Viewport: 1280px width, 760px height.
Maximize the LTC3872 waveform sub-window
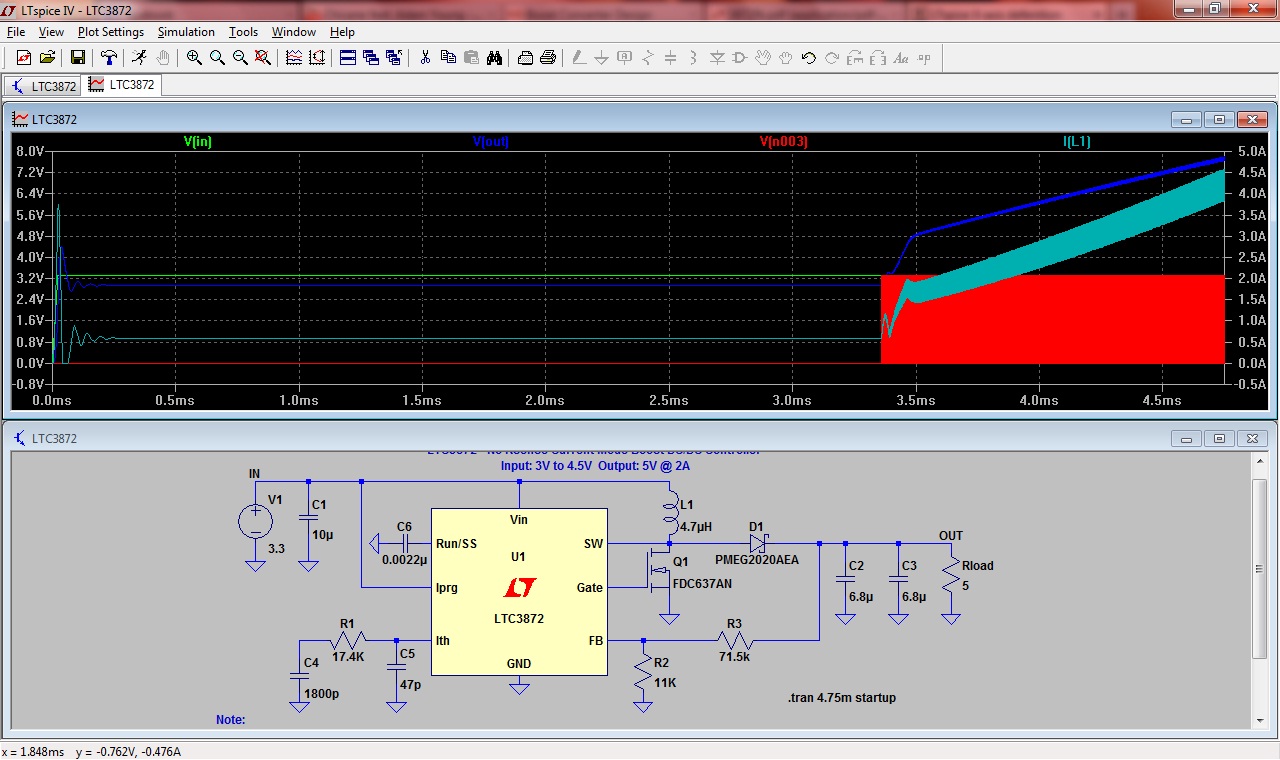click(x=1219, y=119)
